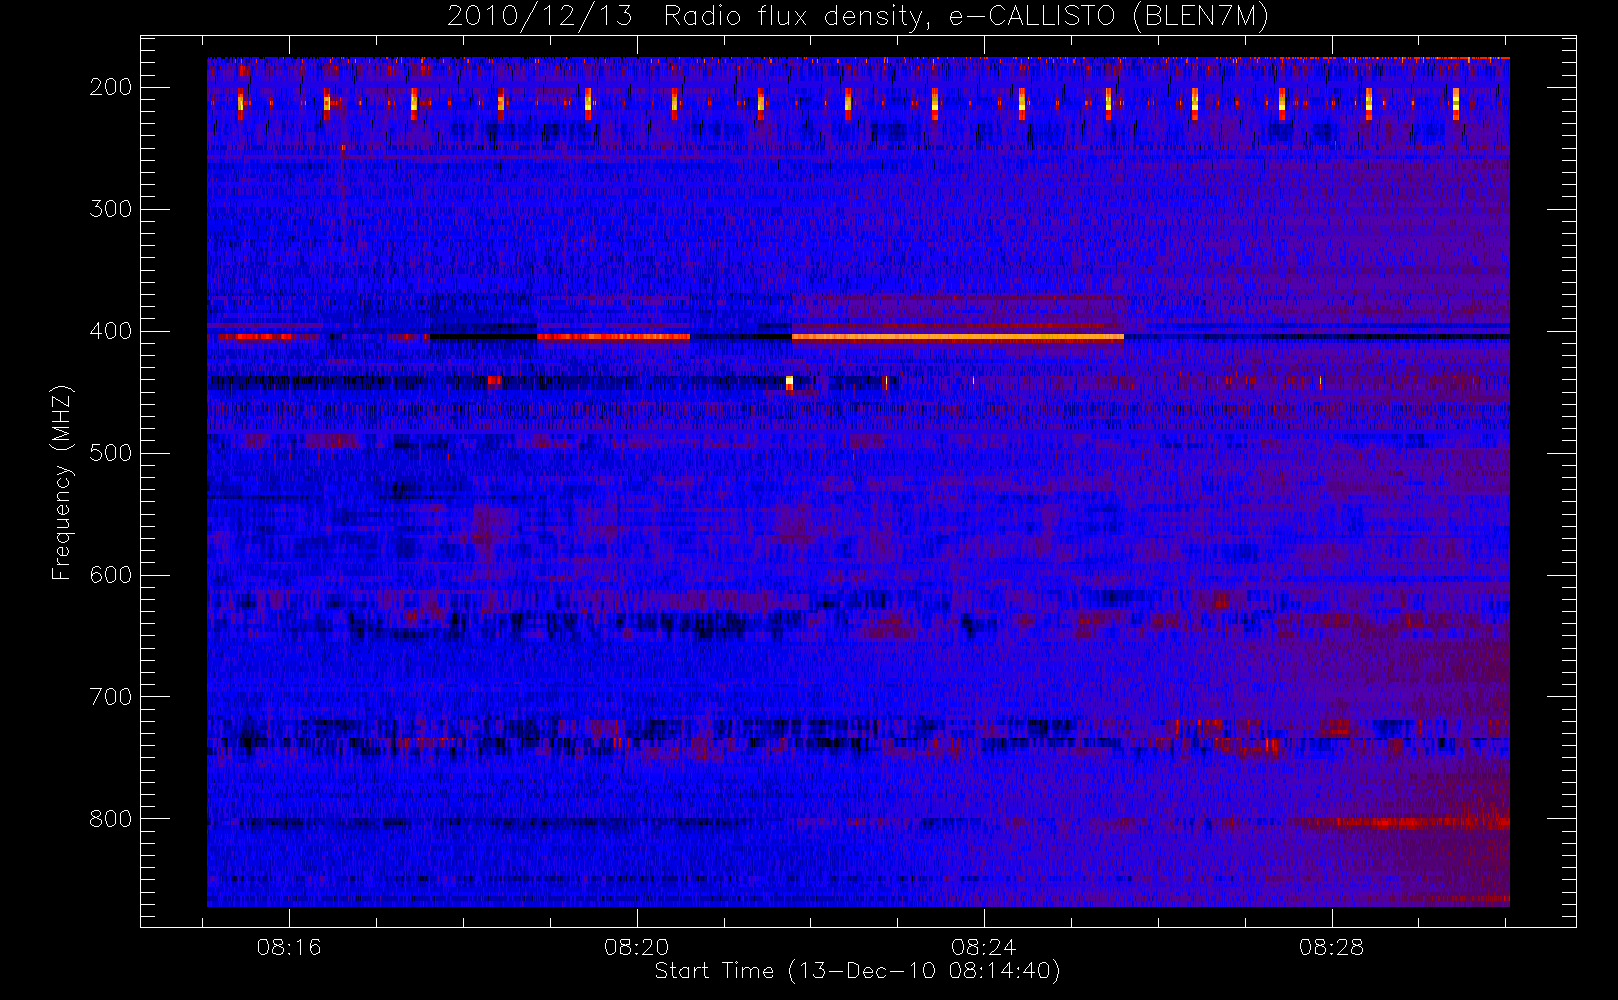The width and height of the screenshot is (1618, 1000).
Task: Click the 300 frequency tick label
Action: (111, 209)
